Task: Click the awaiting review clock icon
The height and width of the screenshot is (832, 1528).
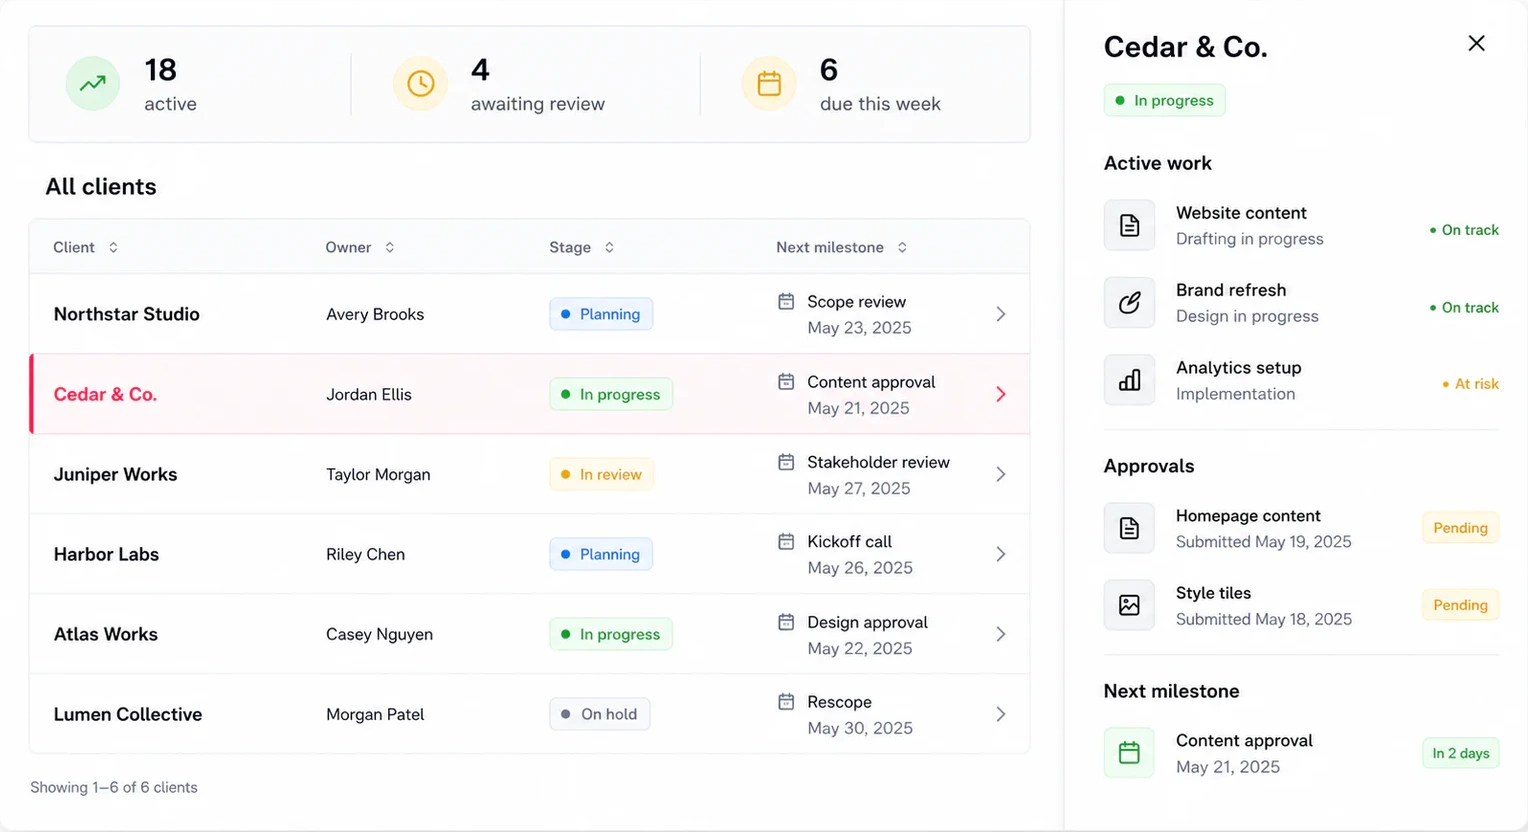Action: coord(420,84)
